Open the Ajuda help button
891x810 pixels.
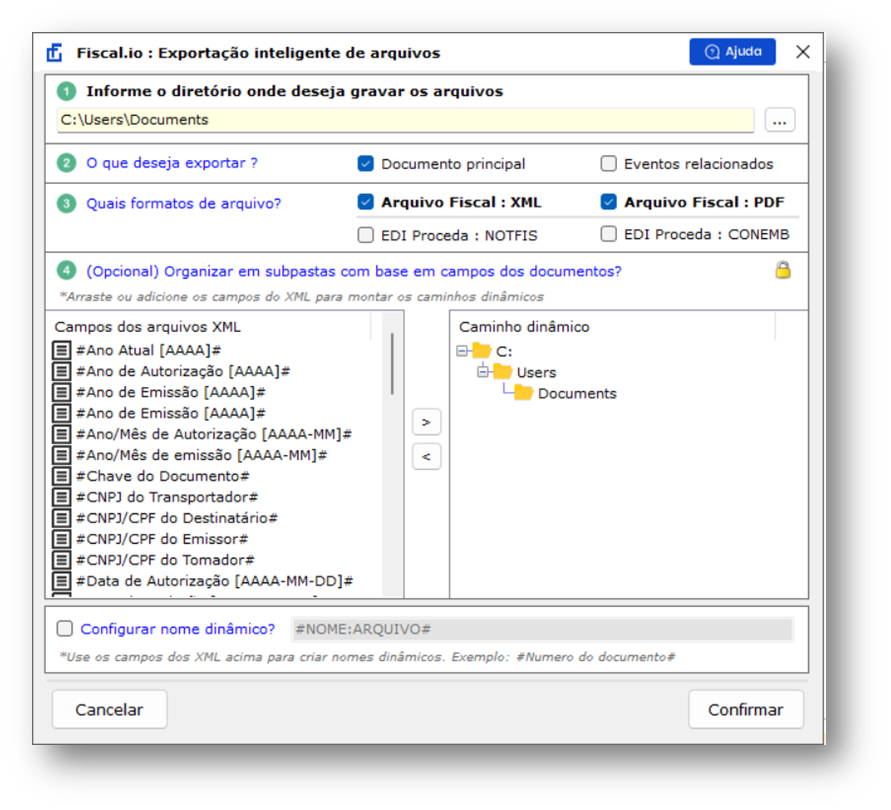(732, 52)
